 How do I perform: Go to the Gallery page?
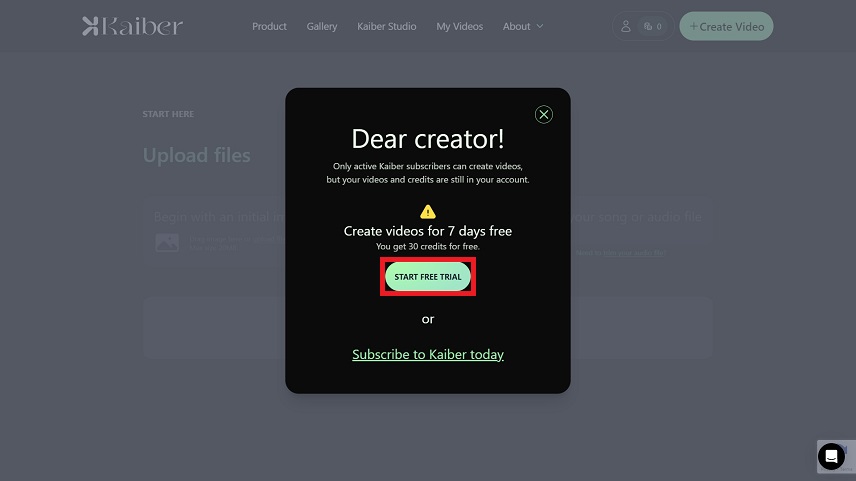tap(322, 26)
